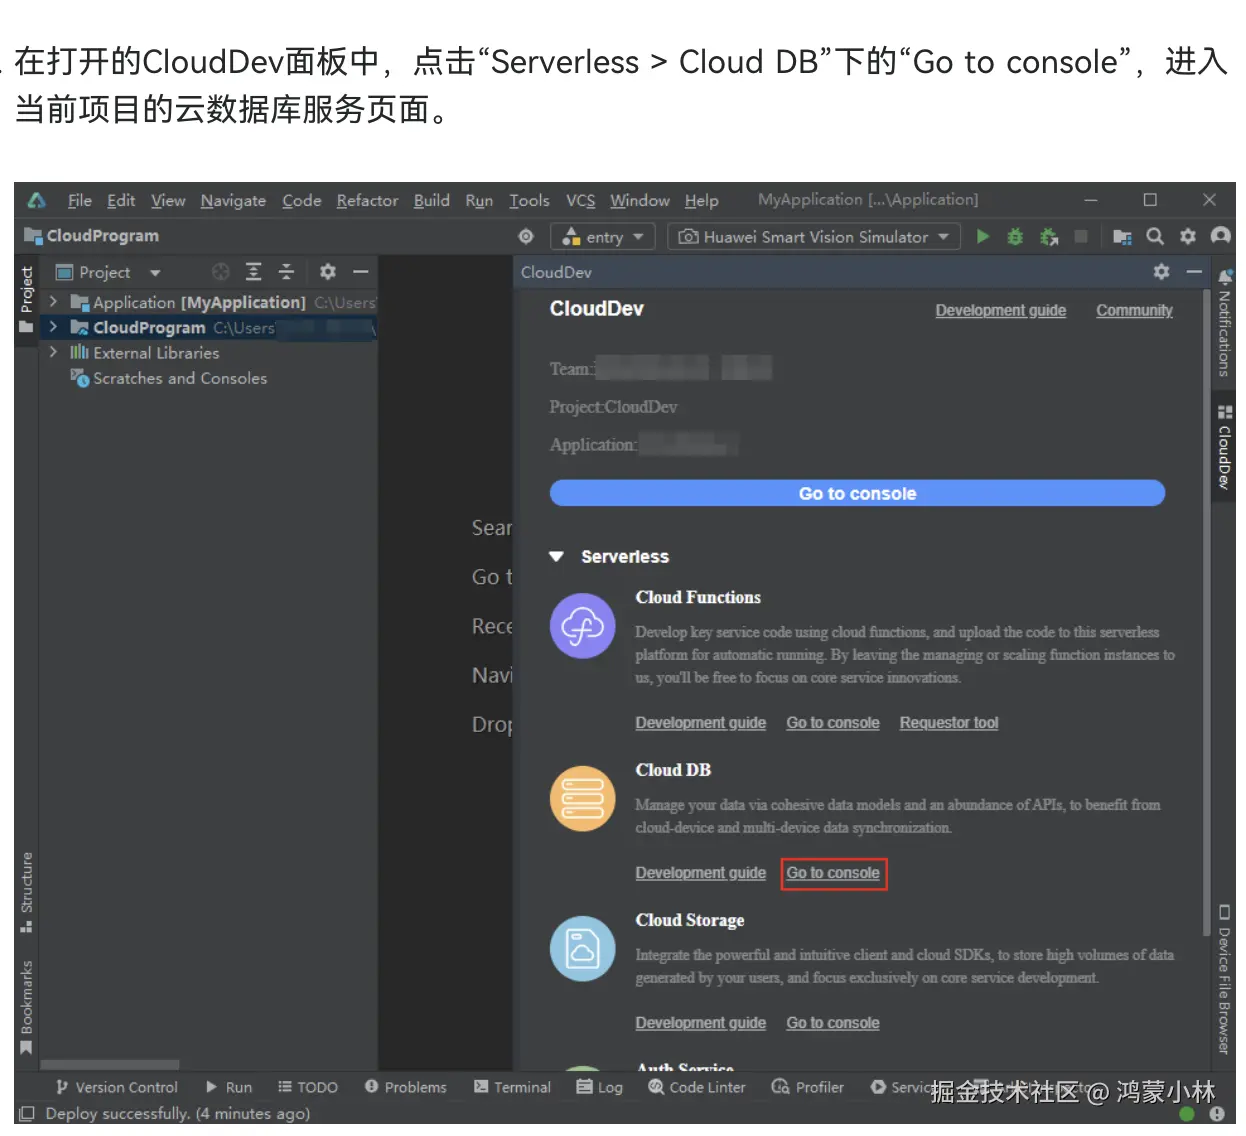Open the Huawei Smart Vision Simulator device dropdown
The image size is (1246, 1136).
click(813, 236)
